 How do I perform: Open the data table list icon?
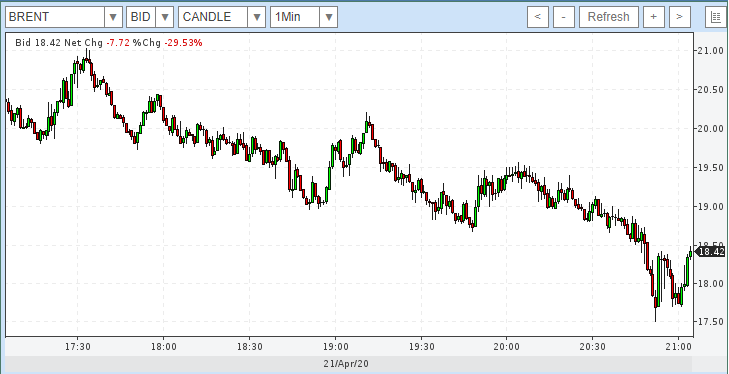pyautogui.click(x=717, y=17)
